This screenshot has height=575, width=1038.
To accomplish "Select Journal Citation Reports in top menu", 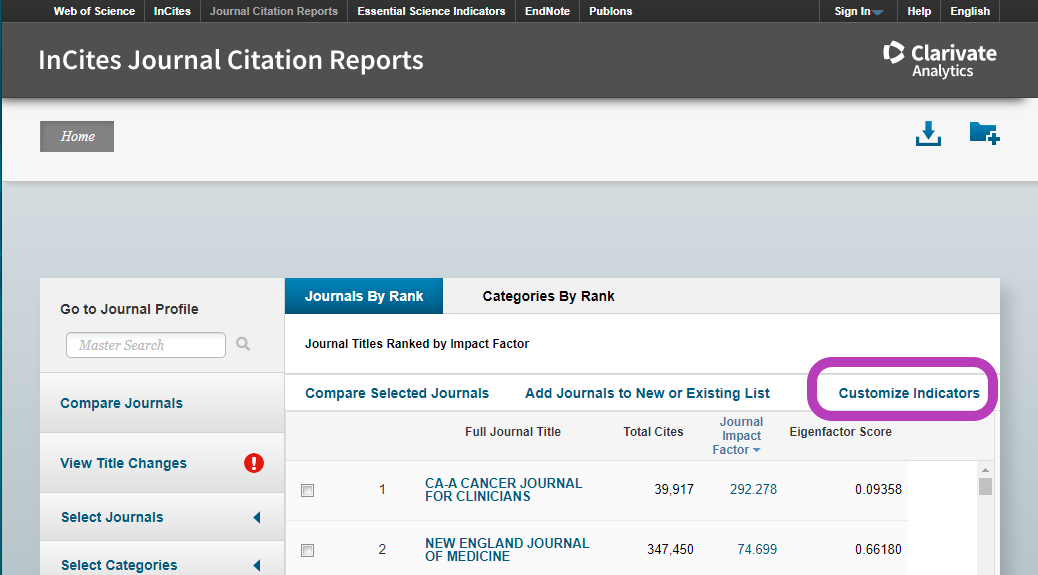I will pos(273,11).
